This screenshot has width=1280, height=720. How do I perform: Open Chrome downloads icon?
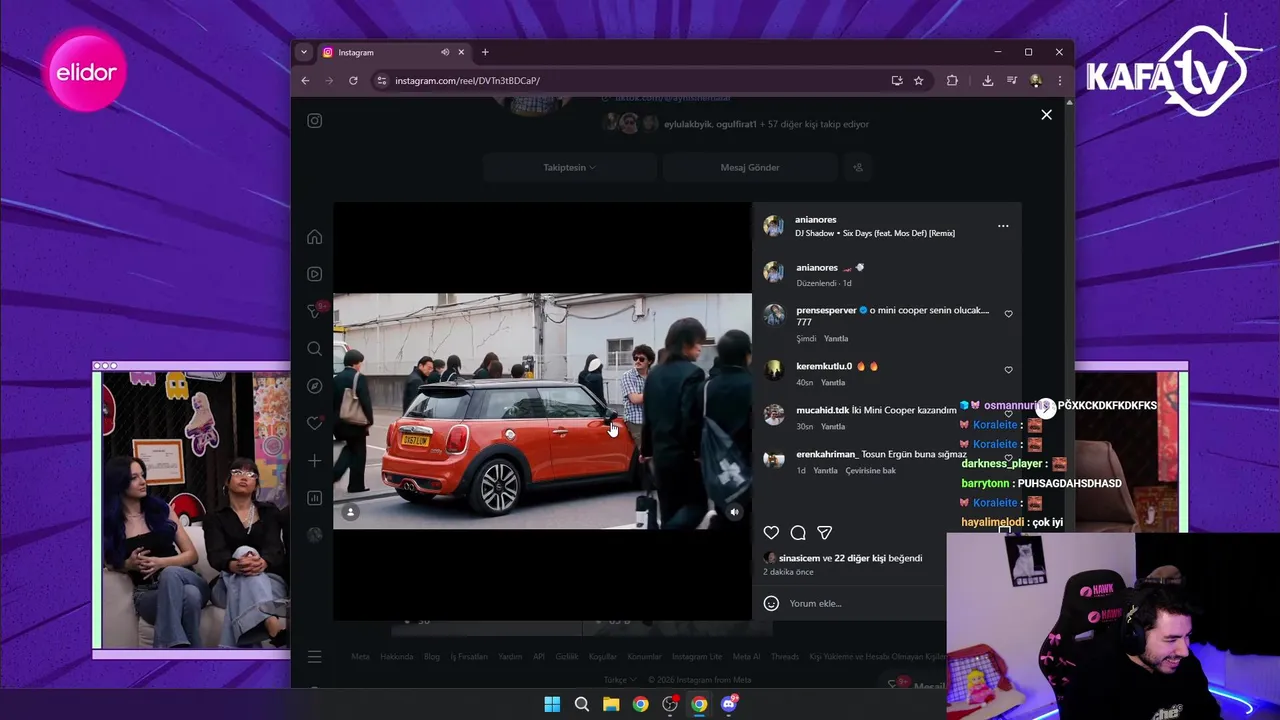tap(988, 81)
